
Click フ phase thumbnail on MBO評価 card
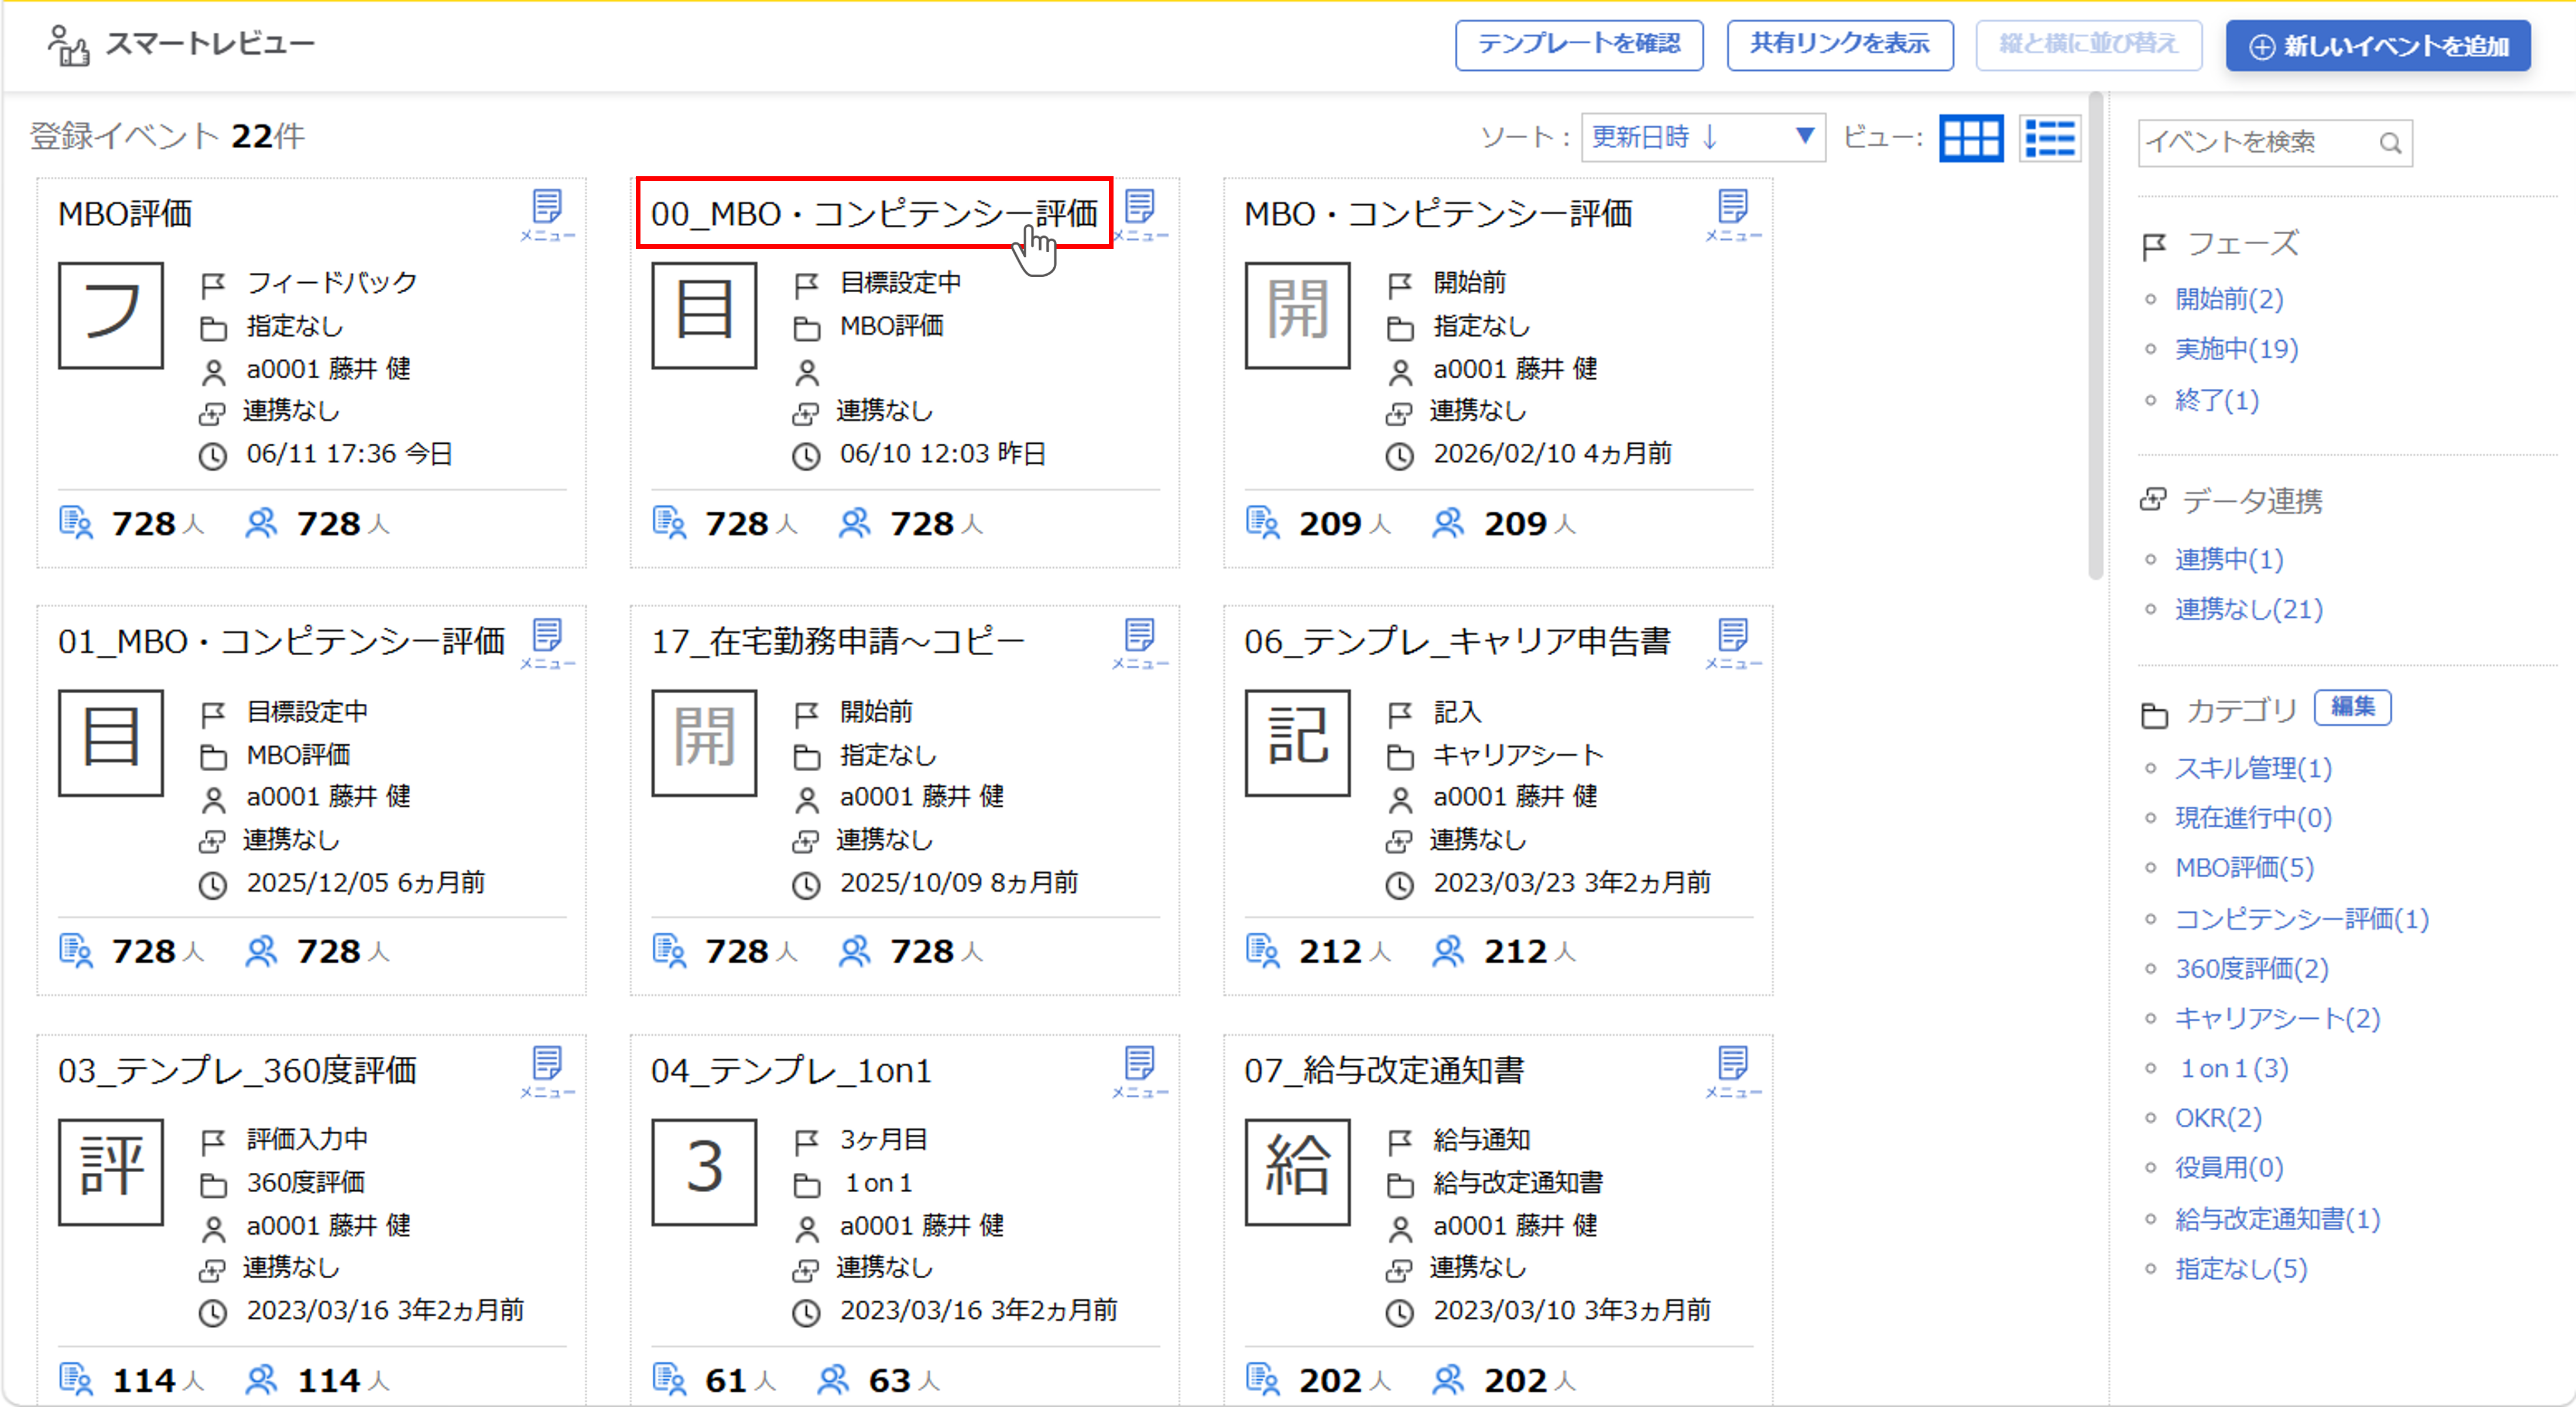point(111,315)
